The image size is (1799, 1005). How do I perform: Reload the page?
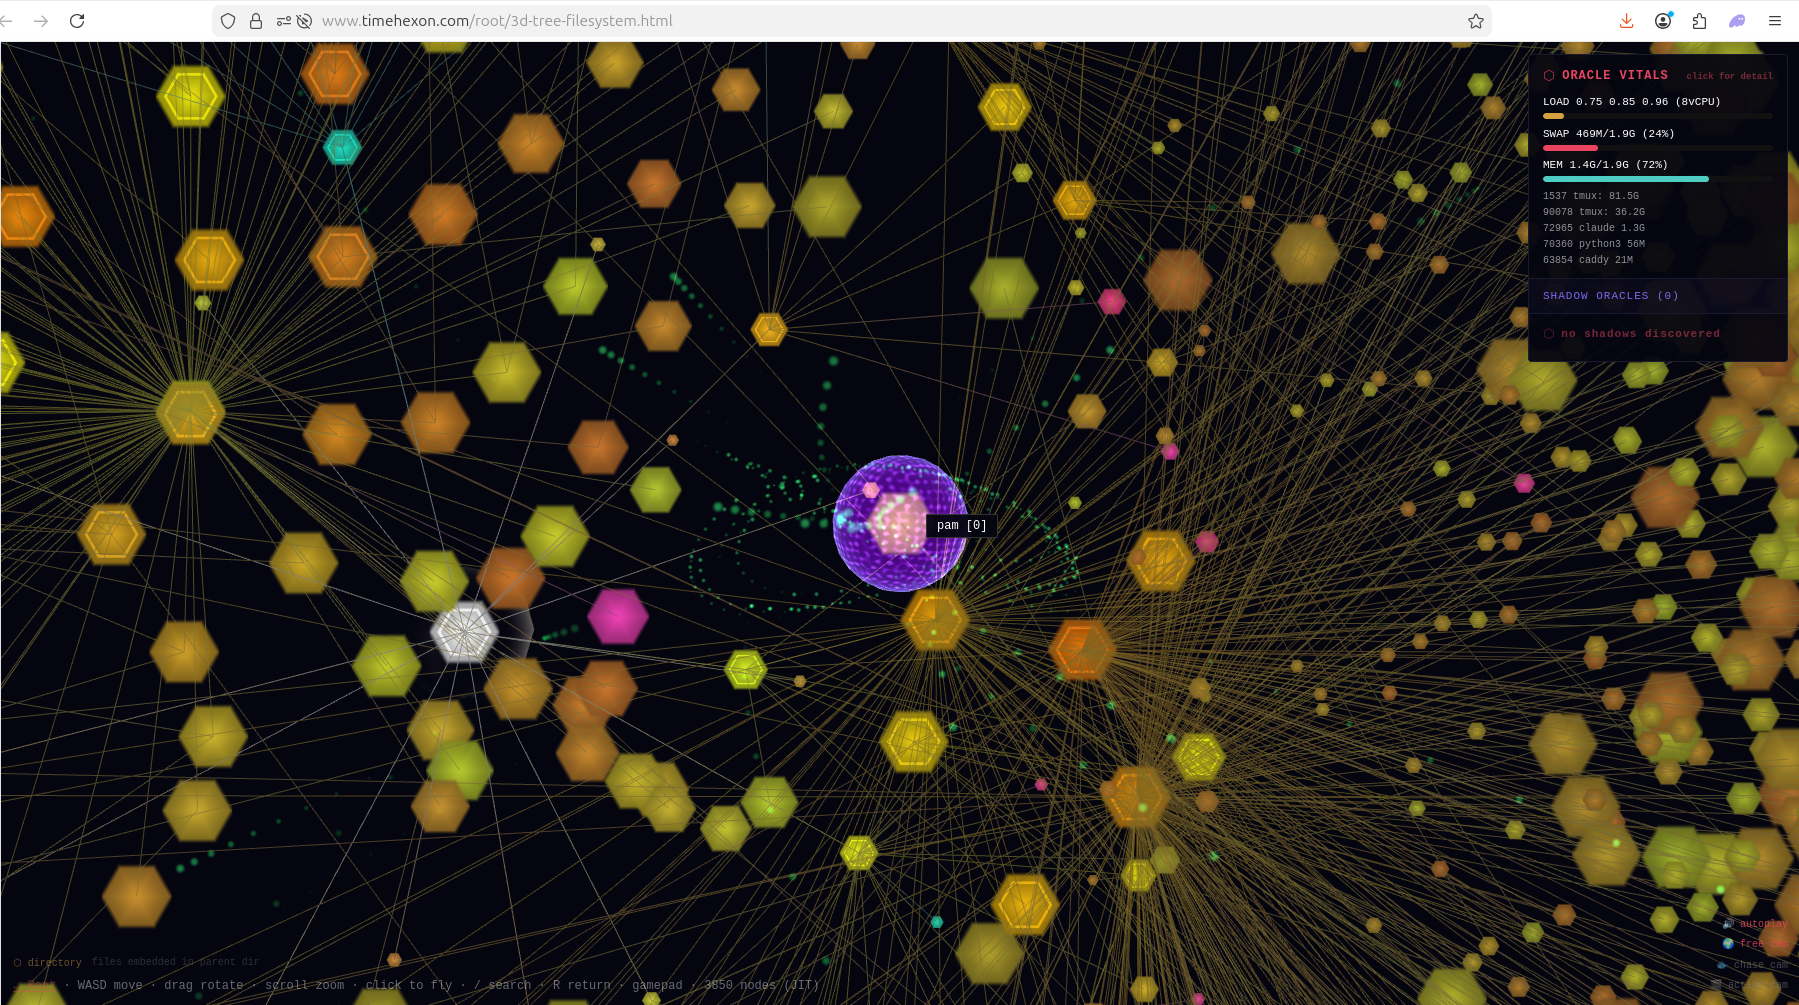point(77,21)
